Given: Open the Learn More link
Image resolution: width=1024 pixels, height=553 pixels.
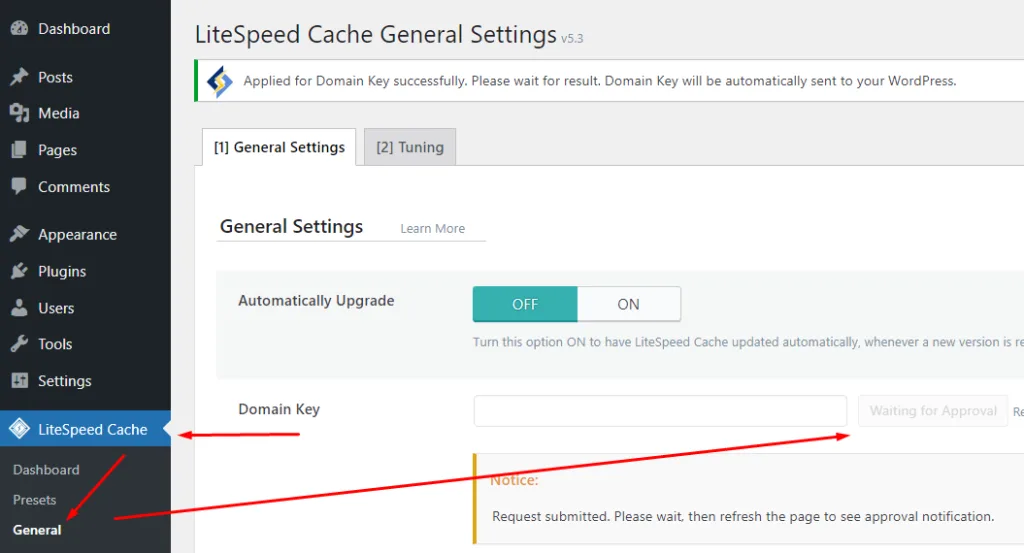Looking at the screenshot, I should pos(432,228).
